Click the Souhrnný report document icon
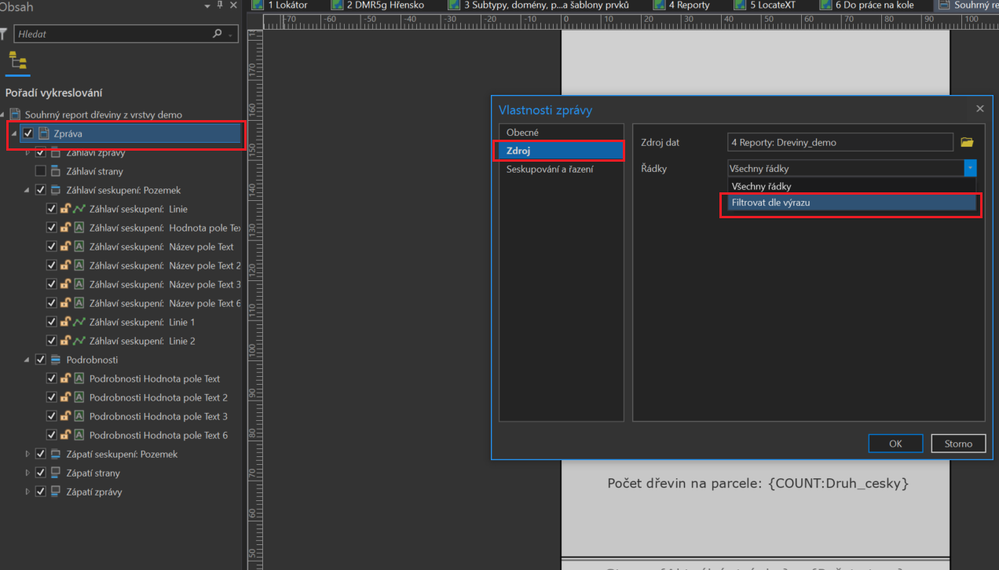Viewport: 999px width, 570px height. pyautogui.click(x=15, y=115)
